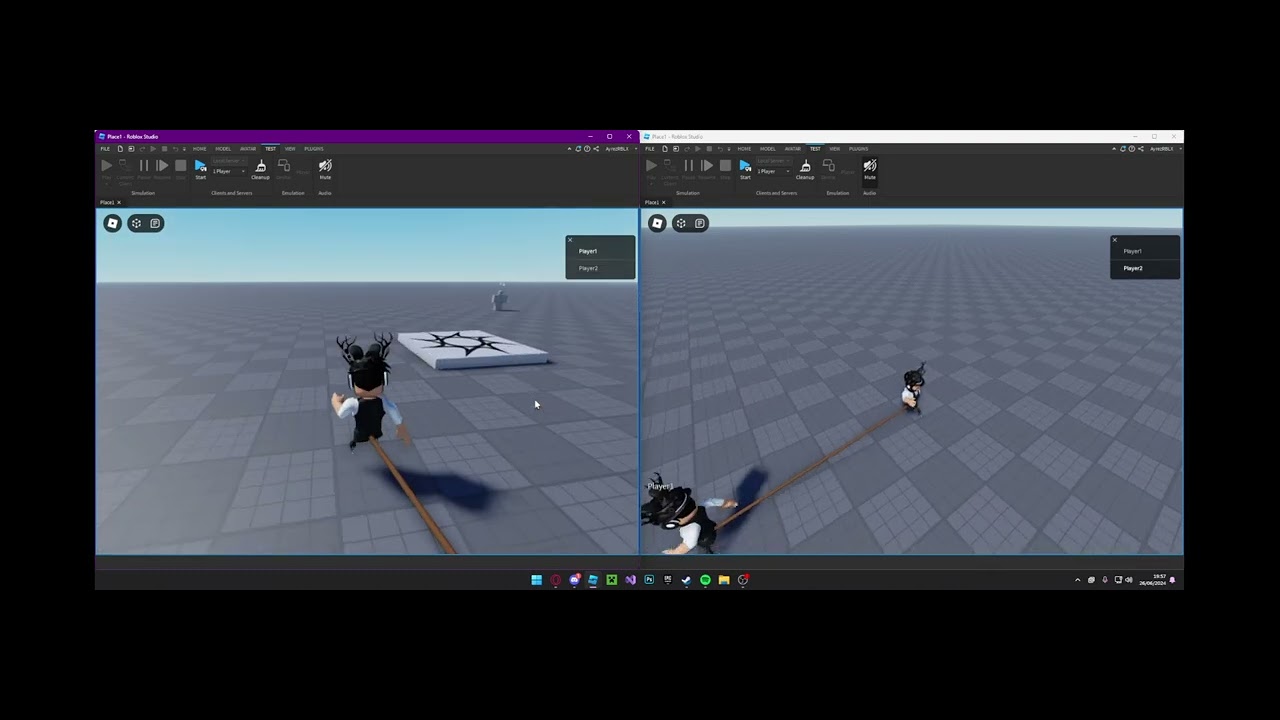Viewport: 1280px width, 720px height.
Task: Click the character in the right viewport centre
Action: pos(912,388)
